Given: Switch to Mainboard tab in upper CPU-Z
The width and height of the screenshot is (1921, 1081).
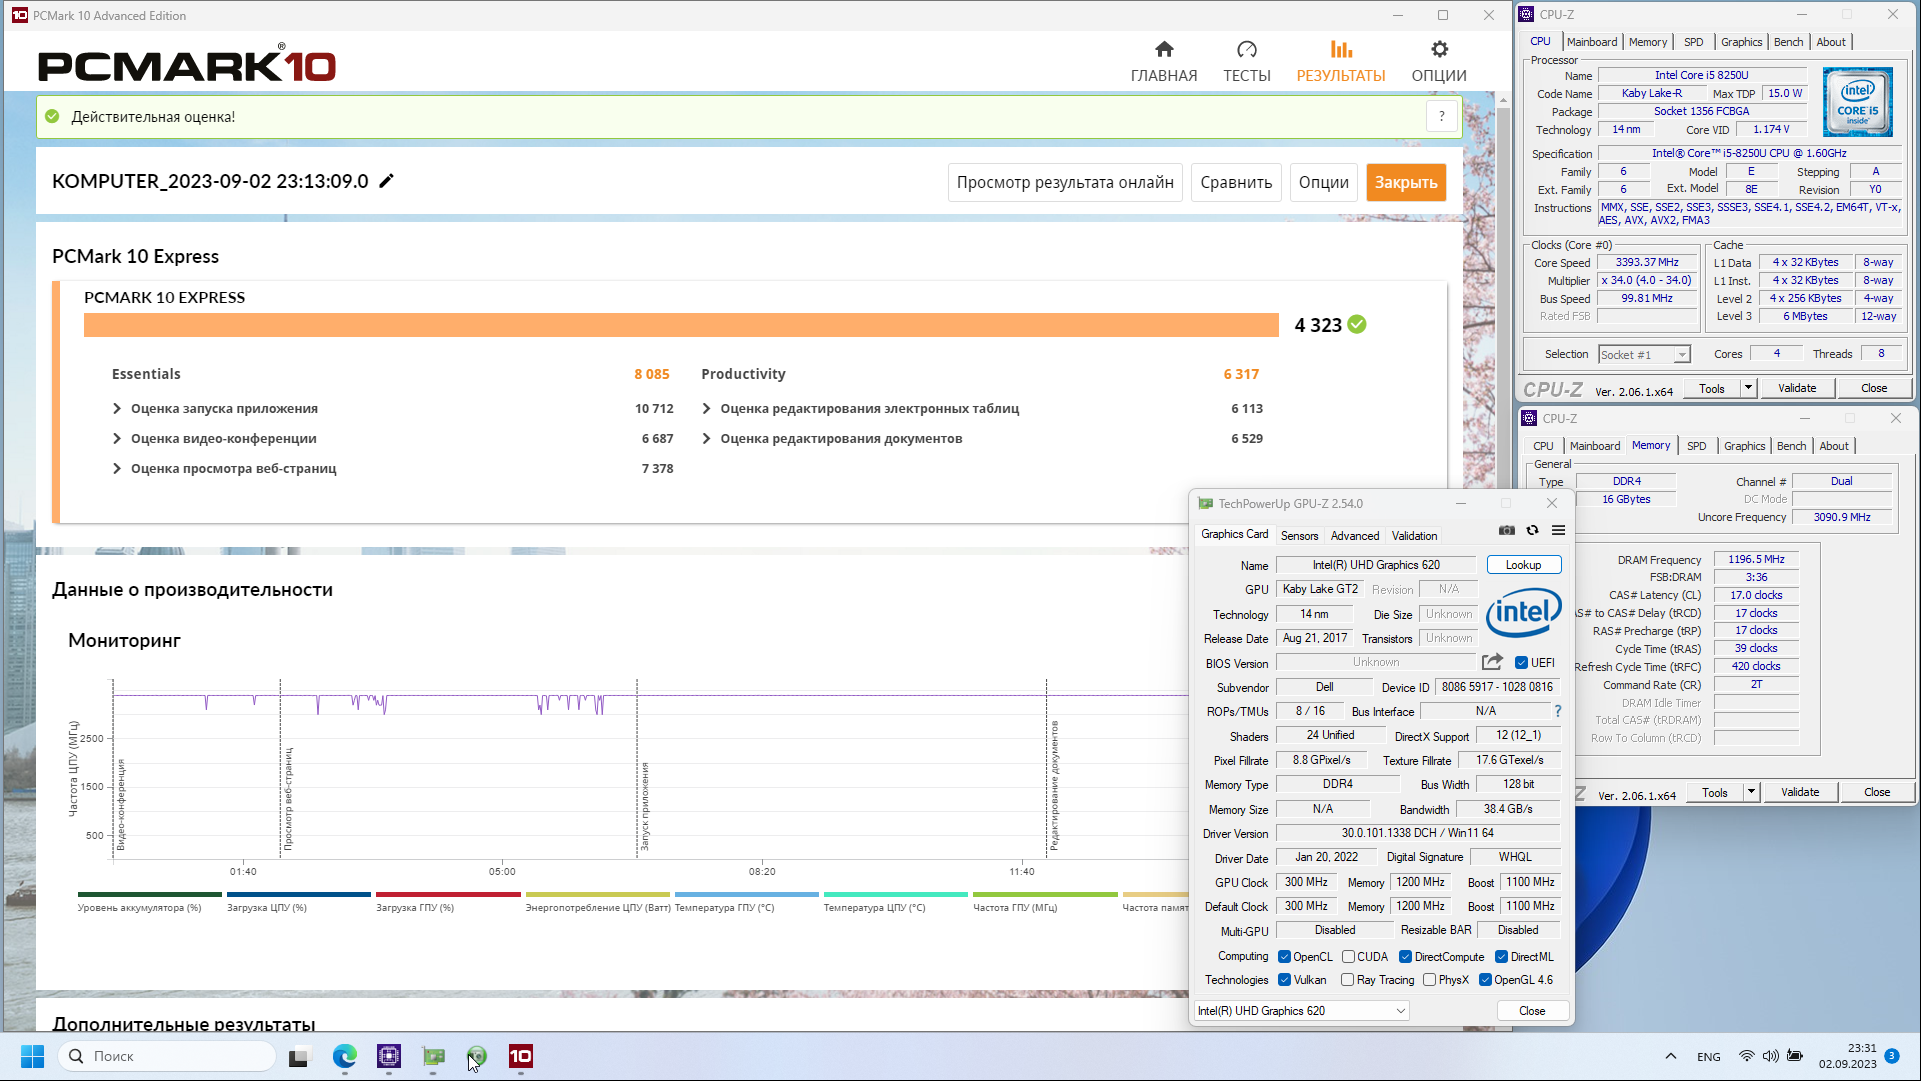Looking at the screenshot, I should (x=1591, y=42).
